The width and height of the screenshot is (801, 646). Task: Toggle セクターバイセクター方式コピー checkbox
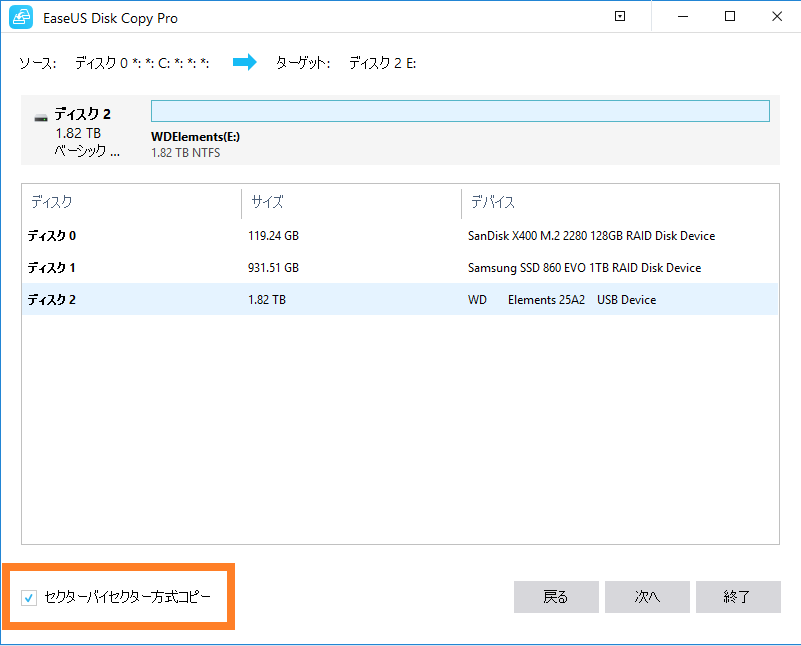[x=29, y=597]
